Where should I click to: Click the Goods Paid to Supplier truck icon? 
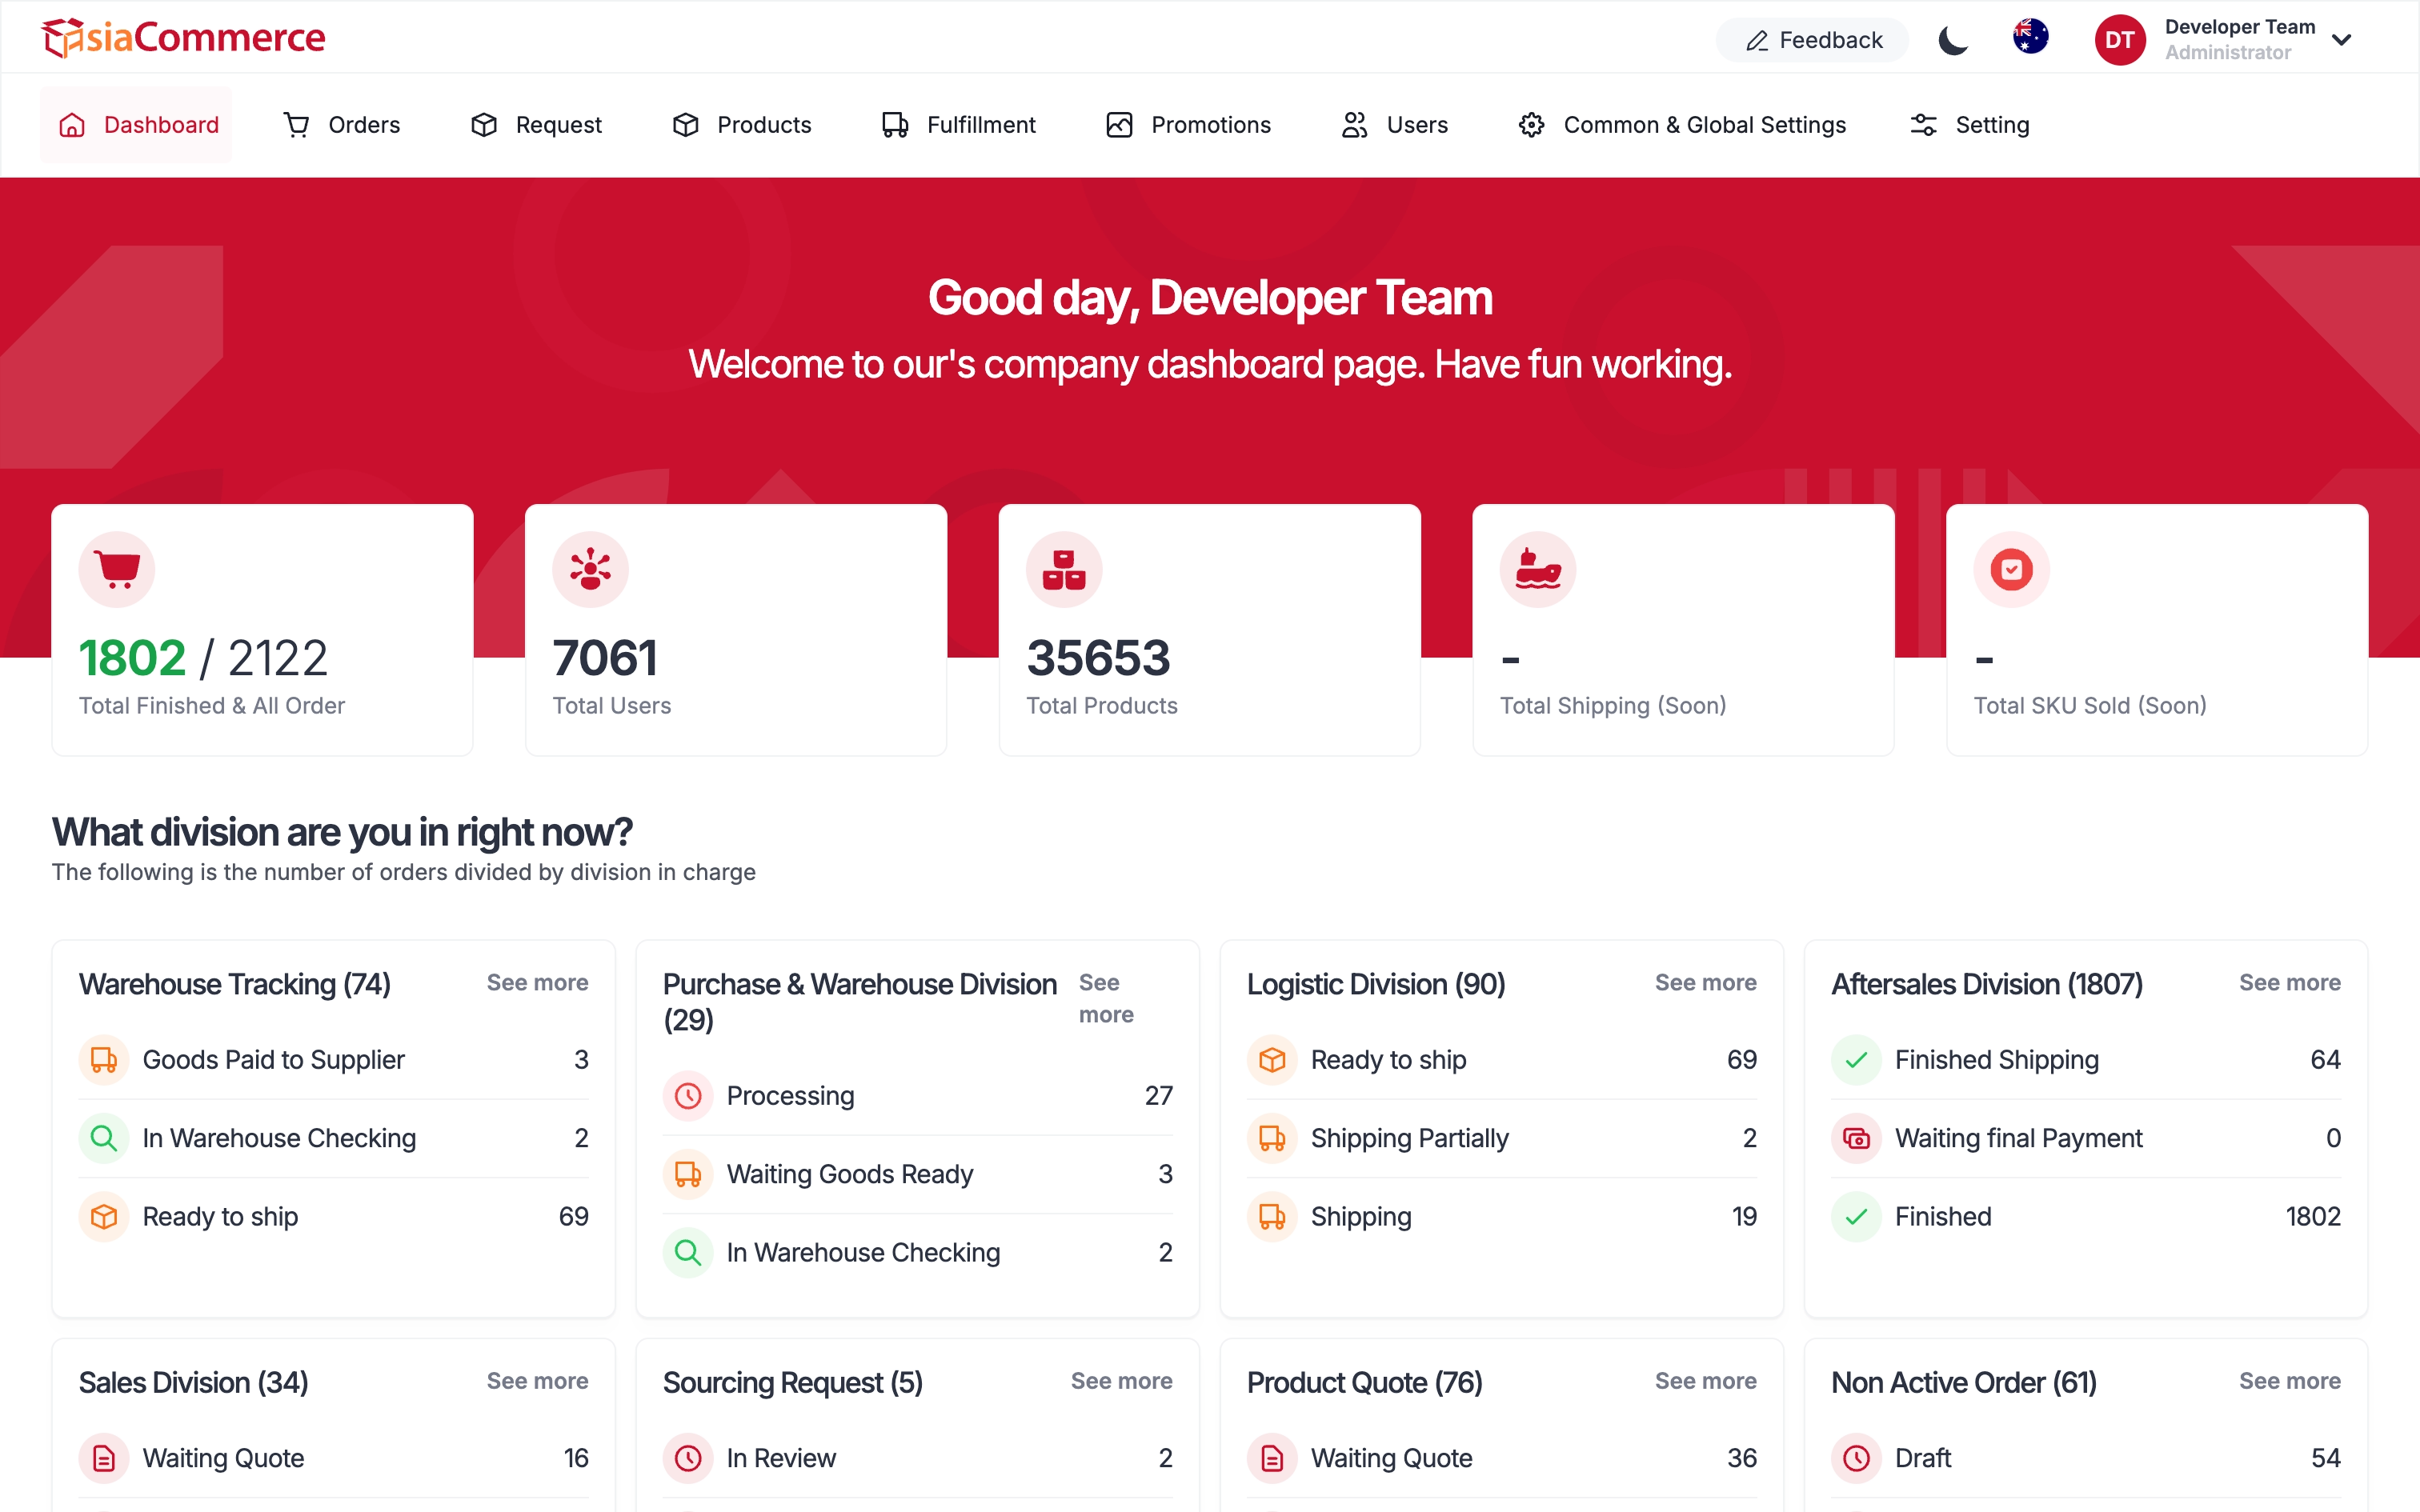click(x=104, y=1060)
